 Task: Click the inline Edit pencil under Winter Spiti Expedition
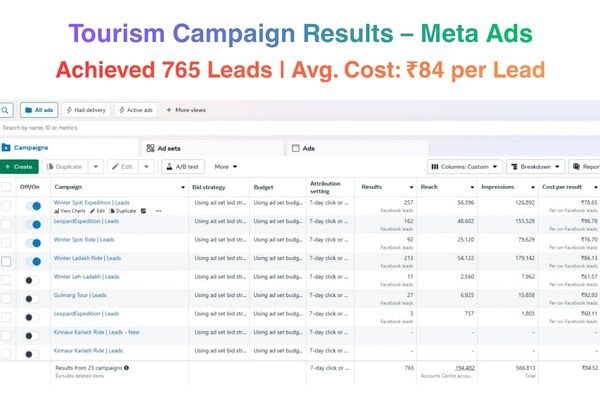click(97, 211)
